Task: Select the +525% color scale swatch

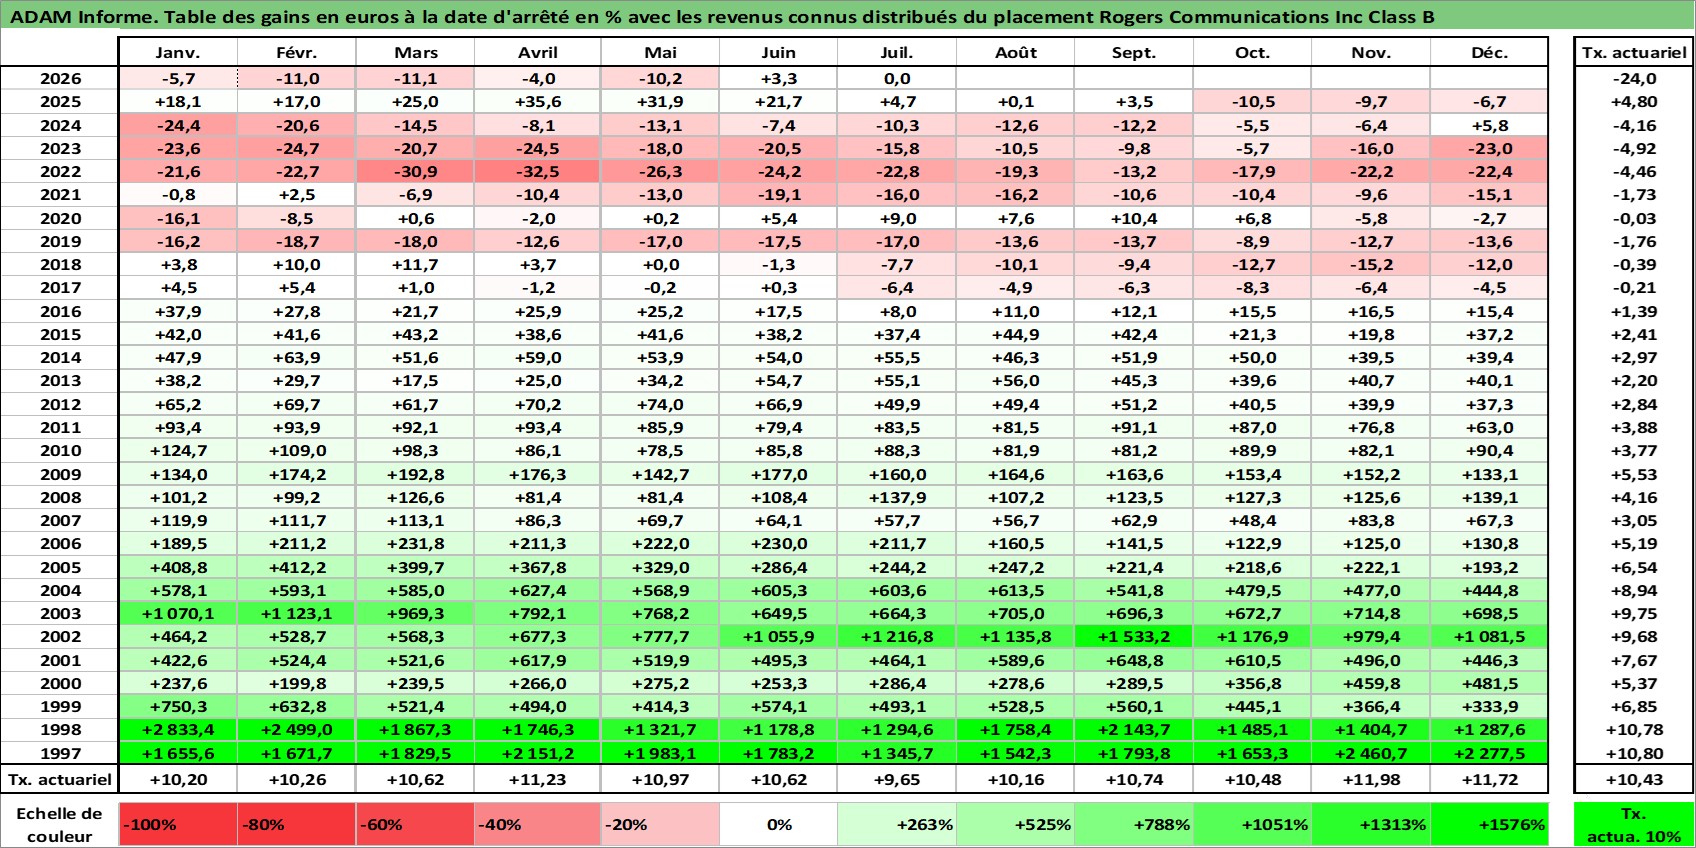Action: [1015, 825]
